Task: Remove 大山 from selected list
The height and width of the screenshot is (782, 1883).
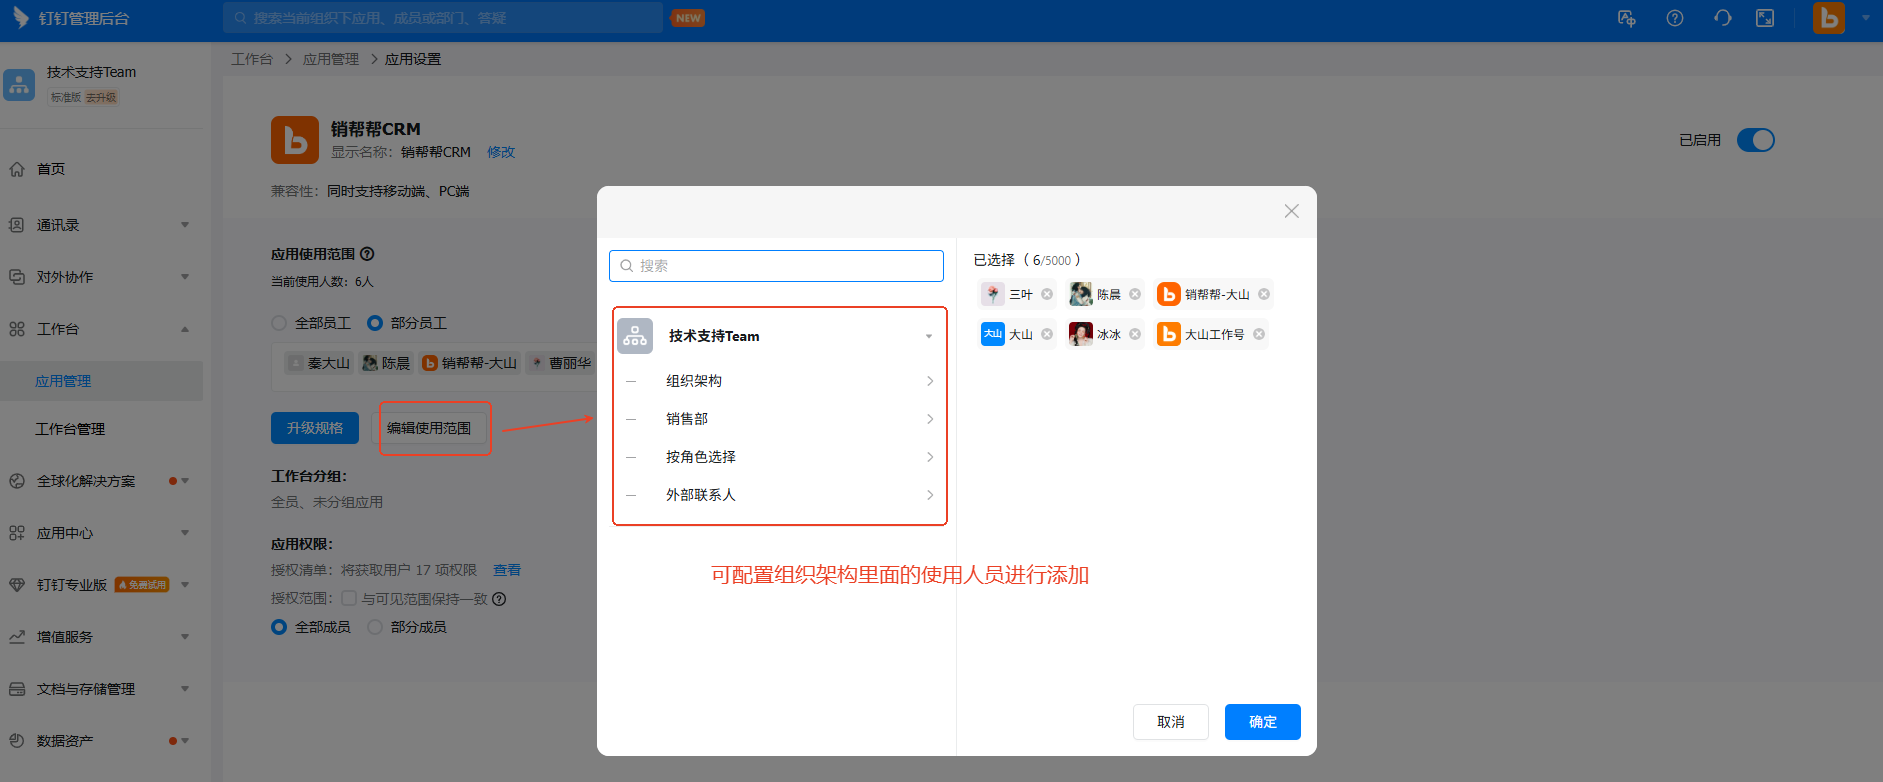Action: pos(1047,334)
